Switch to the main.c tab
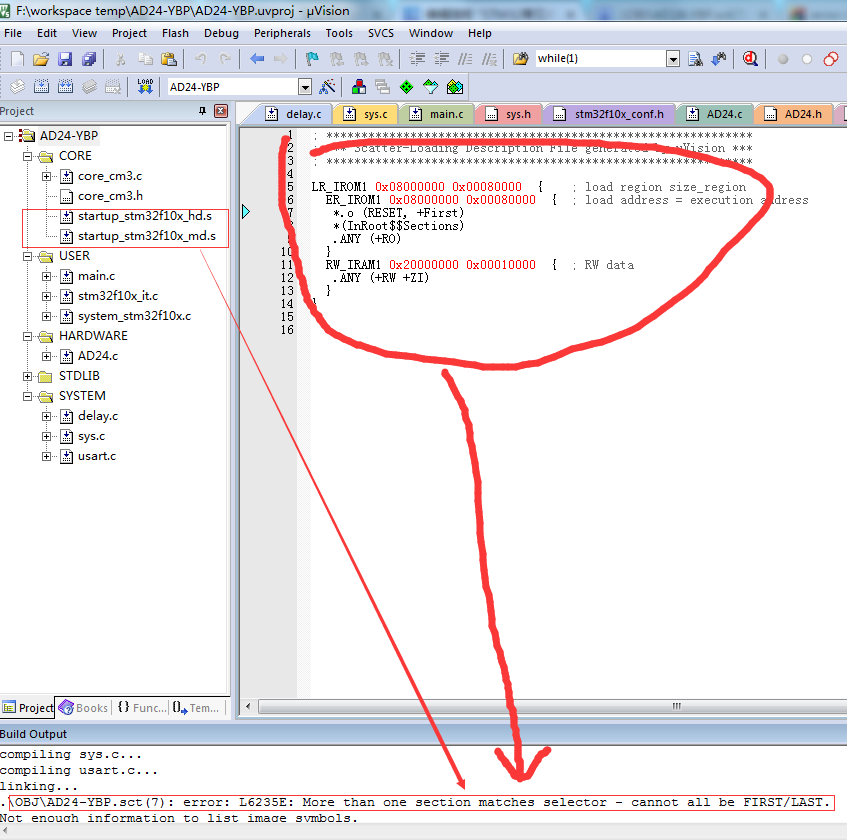 pyautogui.click(x=437, y=114)
